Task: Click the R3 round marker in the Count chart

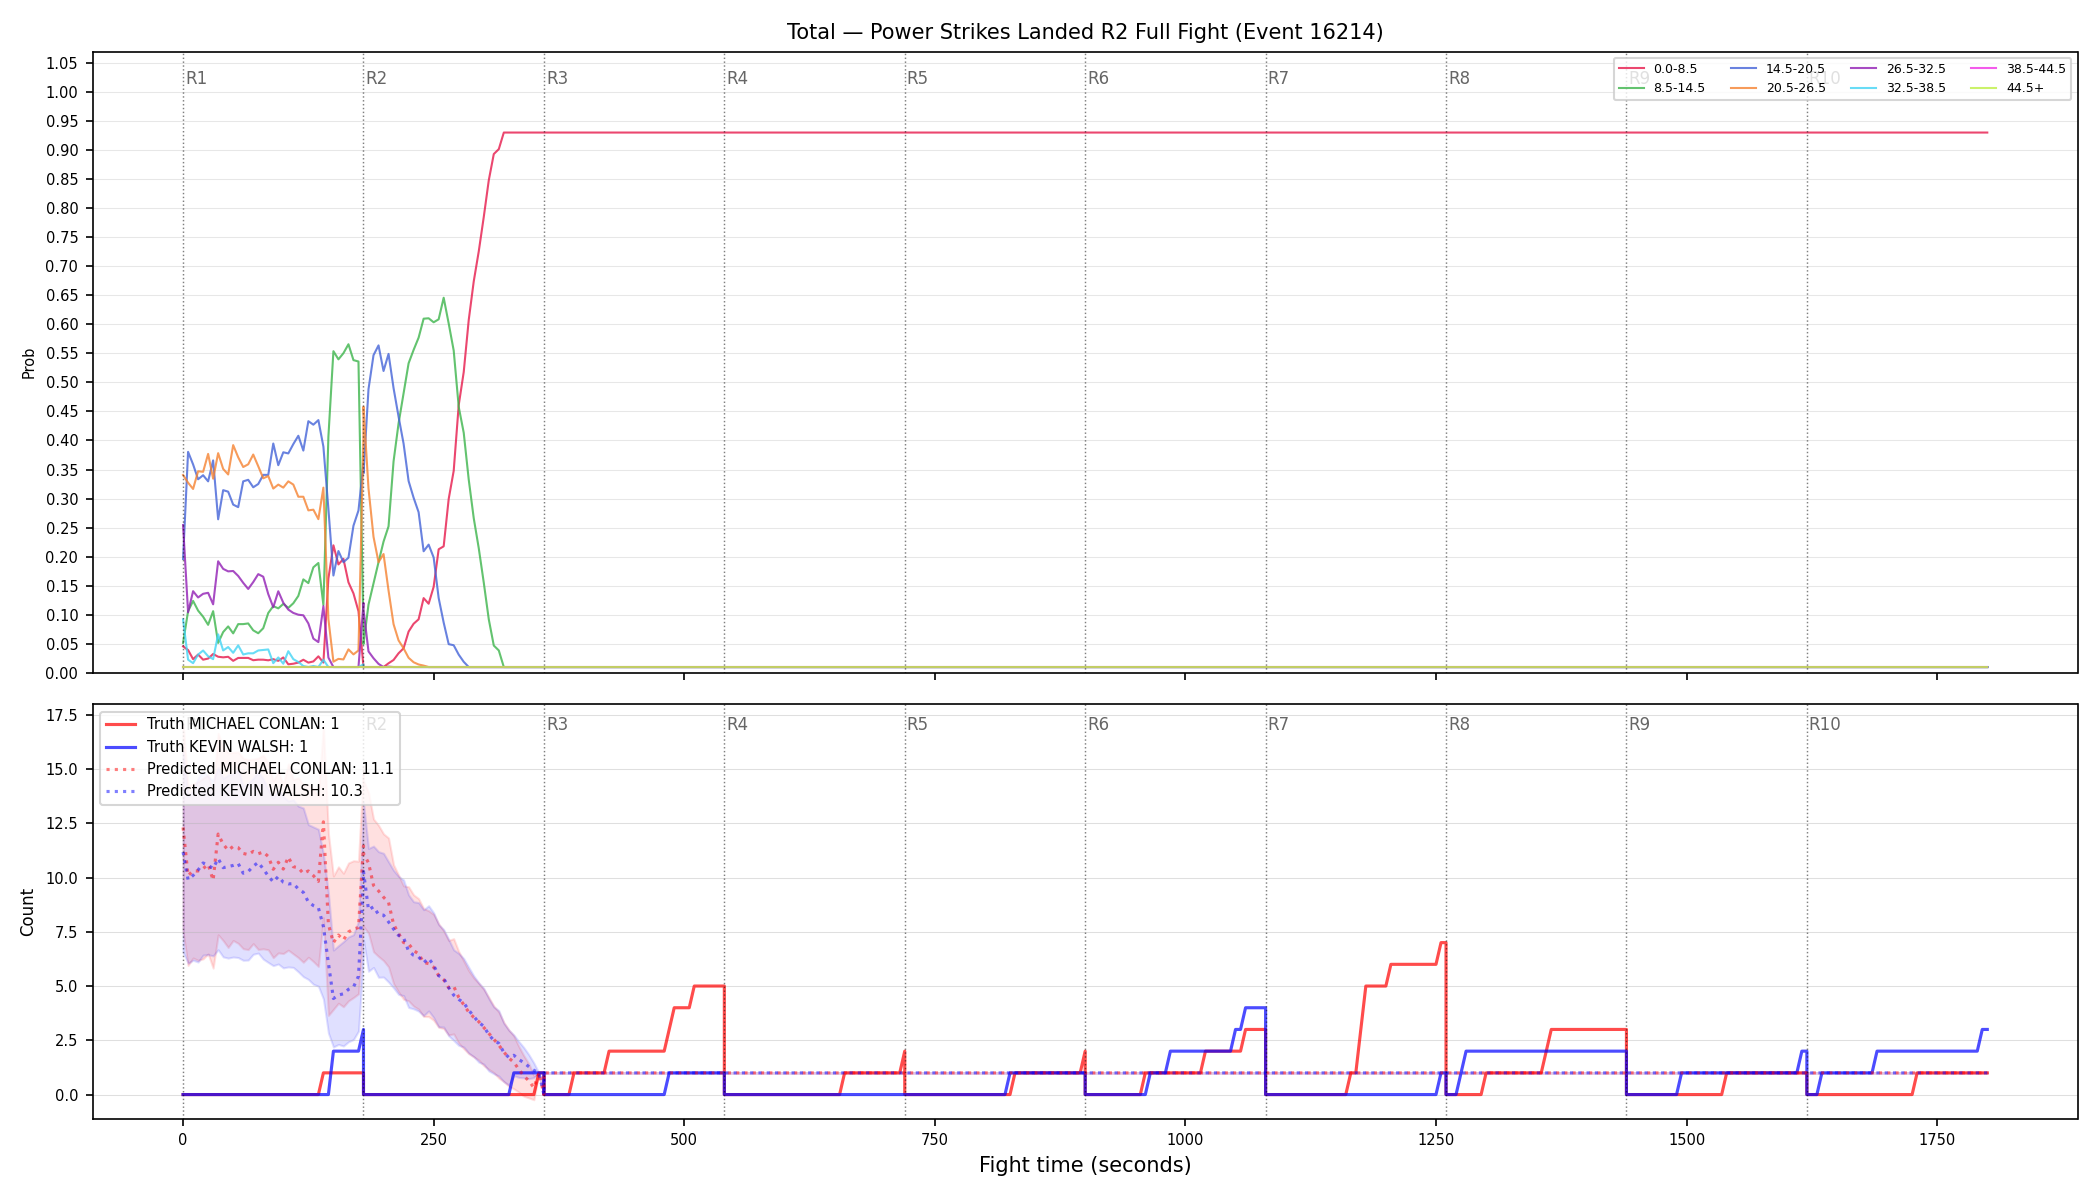Action: (x=557, y=724)
